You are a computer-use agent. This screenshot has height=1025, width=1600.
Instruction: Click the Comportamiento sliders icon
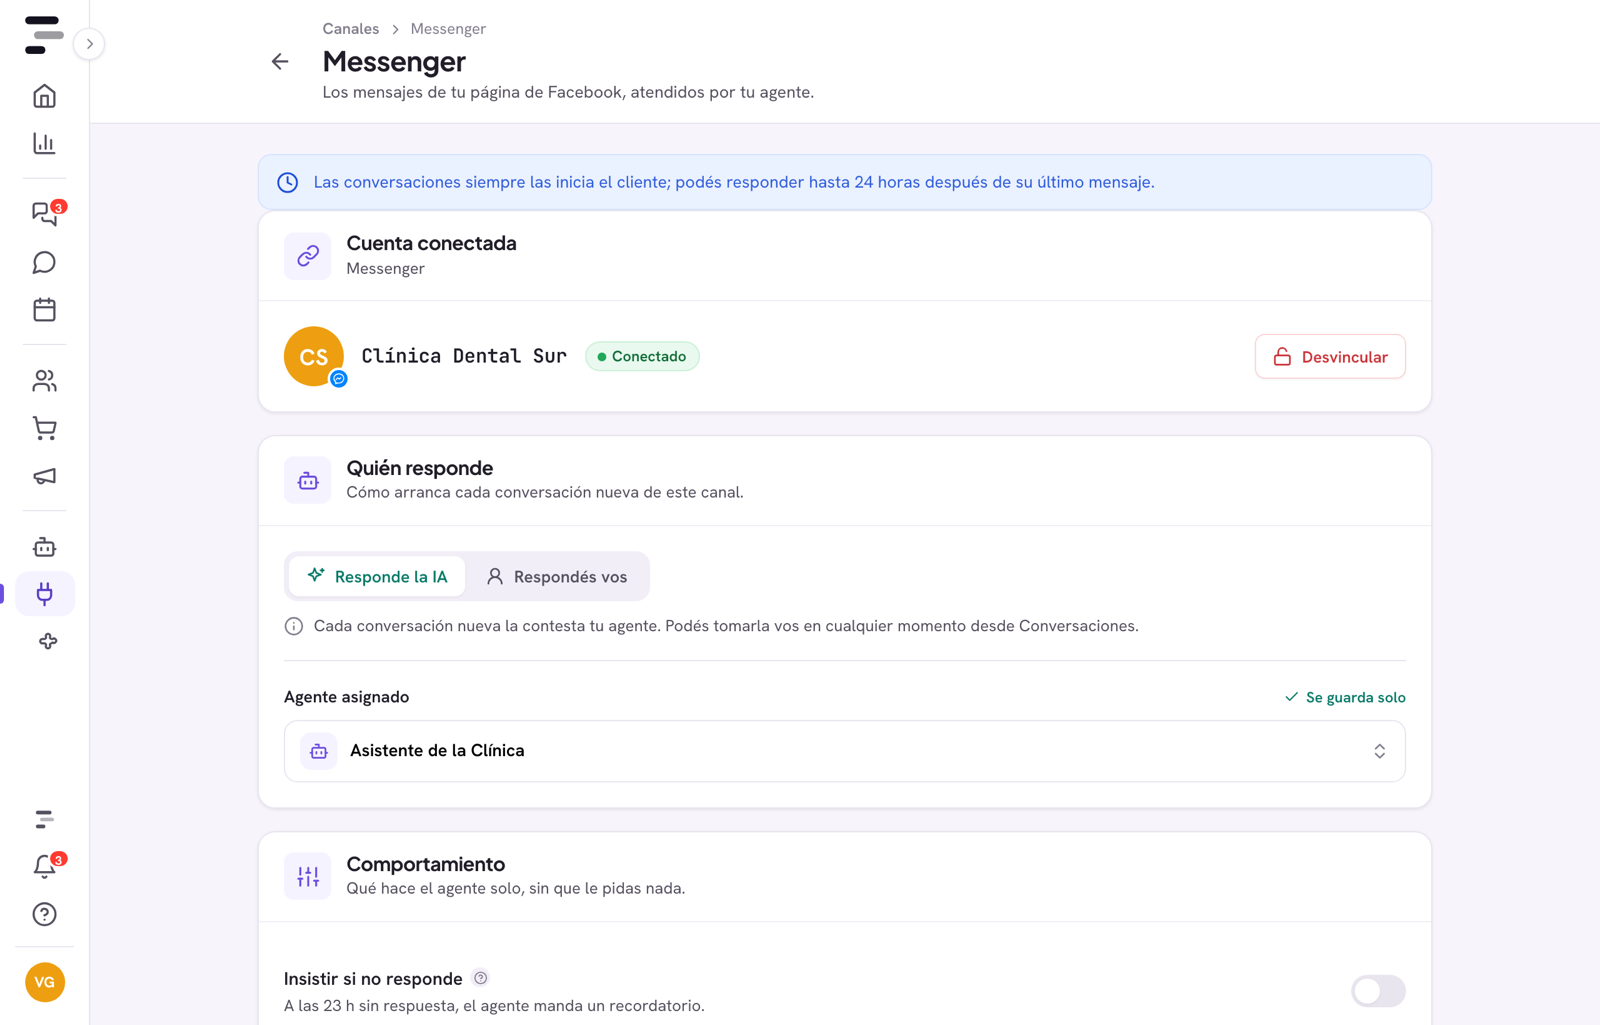click(x=308, y=876)
